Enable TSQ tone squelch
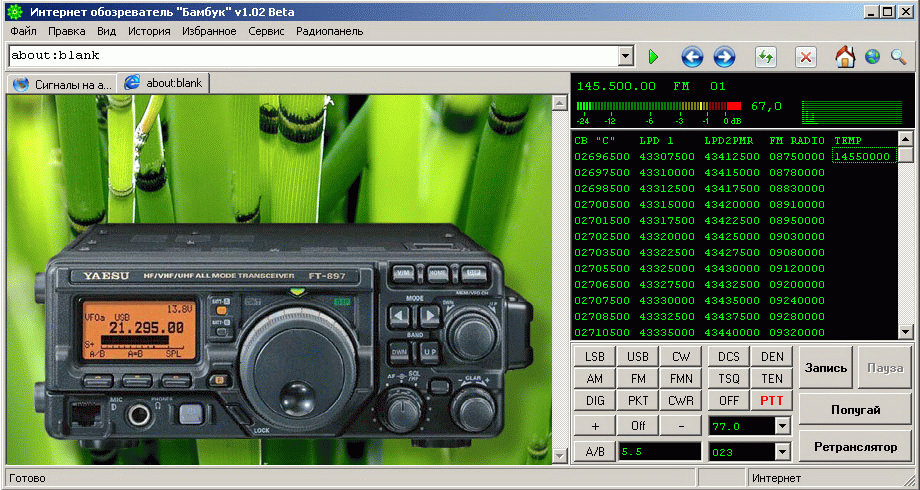 coord(729,379)
